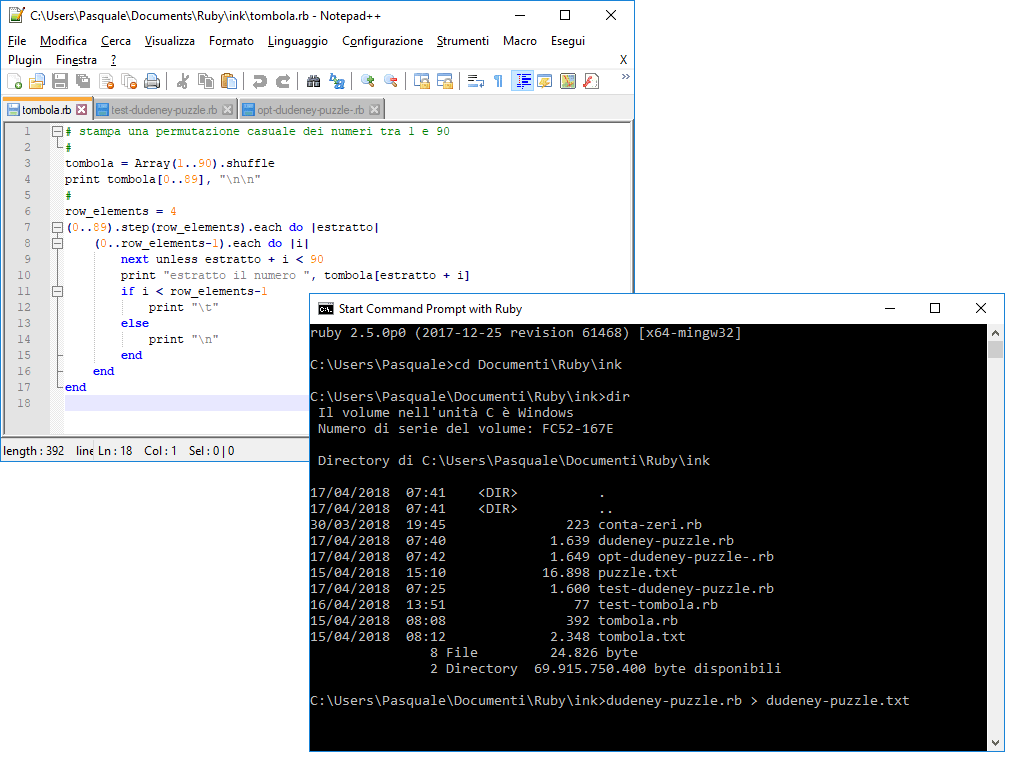This screenshot has height=761, width=1015.
Task: Paste with the clipboard toolbar icon
Action: click(229, 81)
